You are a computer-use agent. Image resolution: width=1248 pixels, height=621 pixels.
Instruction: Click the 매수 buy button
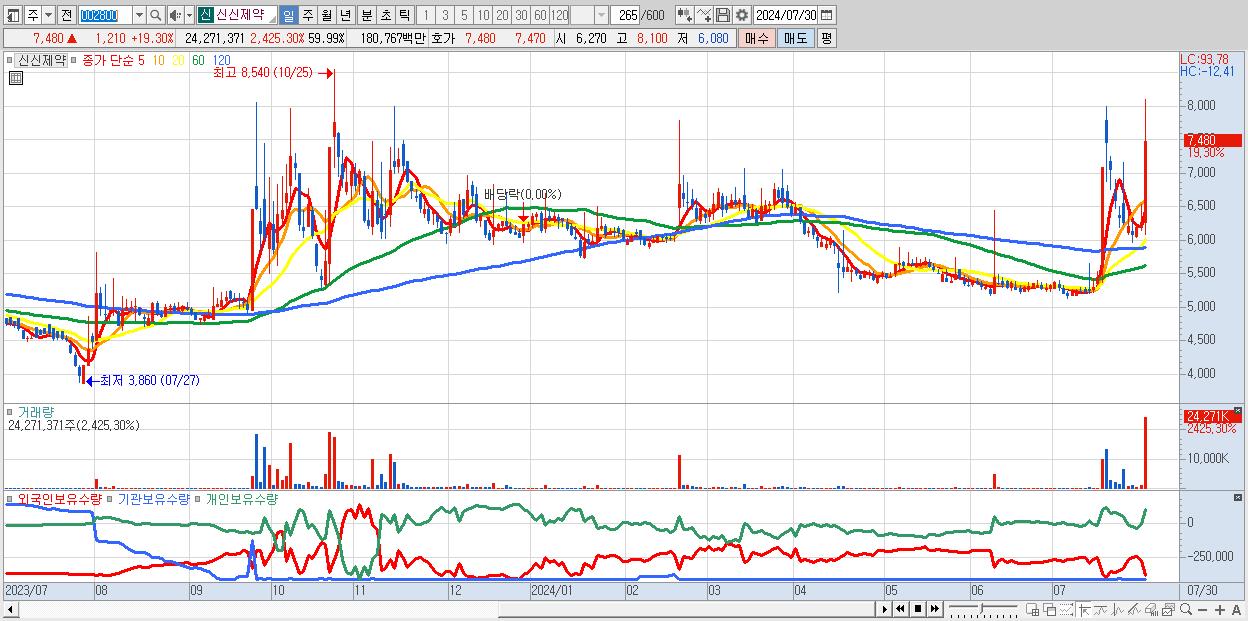pos(756,38)
